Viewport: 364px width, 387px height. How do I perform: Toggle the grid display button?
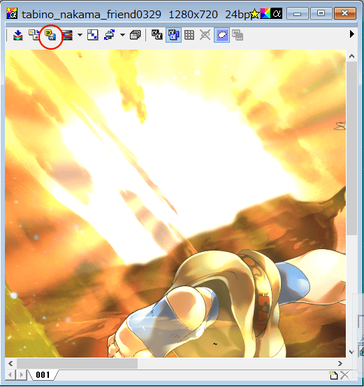tap(189, 35)
